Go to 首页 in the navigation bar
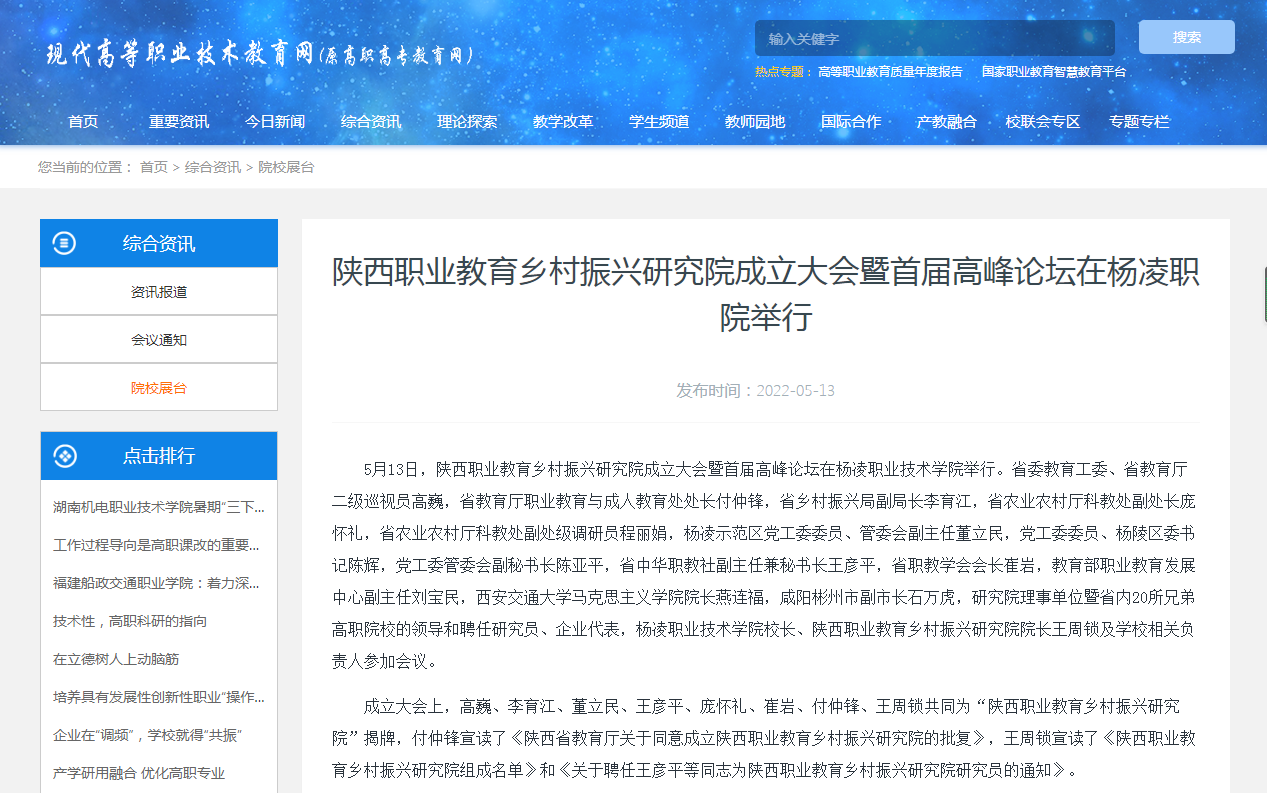Image resolution: width=1267 pixels, height=793 pixels. (83, 121)
